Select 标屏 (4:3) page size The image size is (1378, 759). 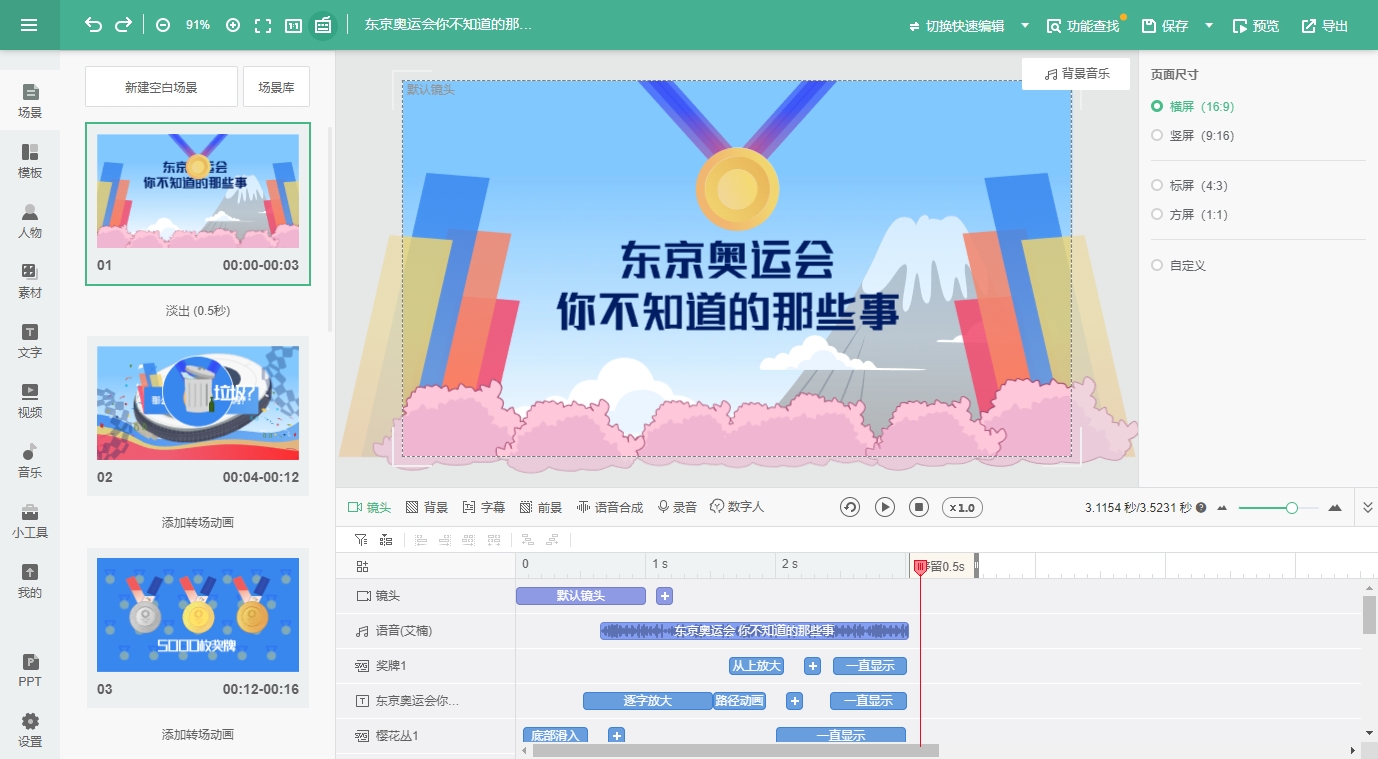point(1189,185)
